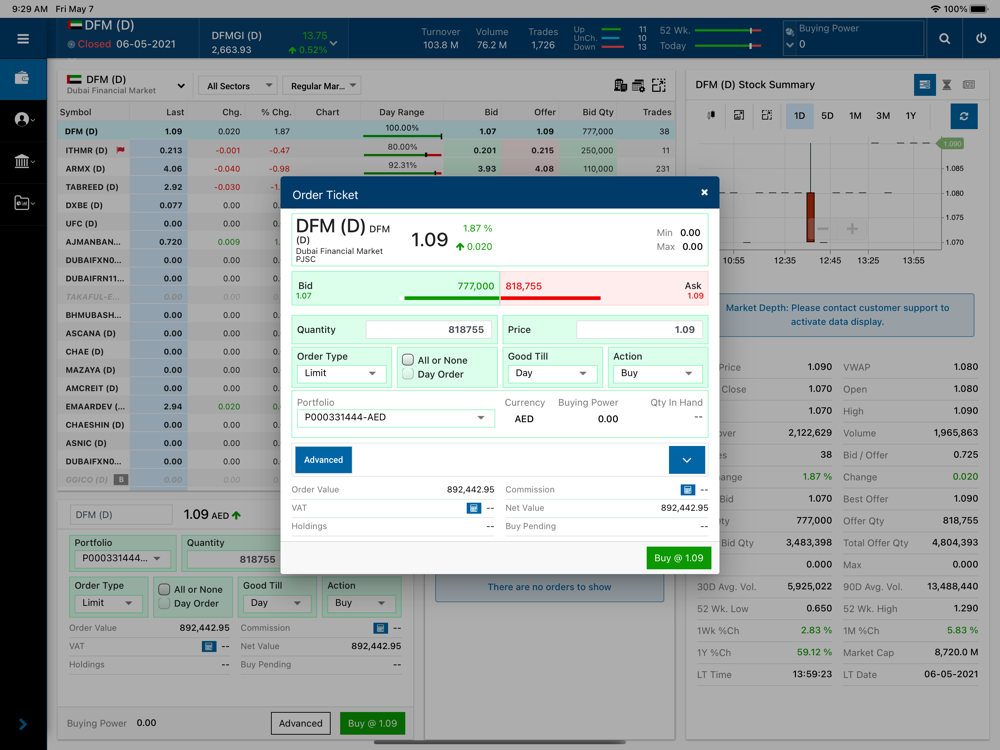Open watchlist devices icon above table
Viewport: 1000px width, 750px height.
click(x=620, y=85)
